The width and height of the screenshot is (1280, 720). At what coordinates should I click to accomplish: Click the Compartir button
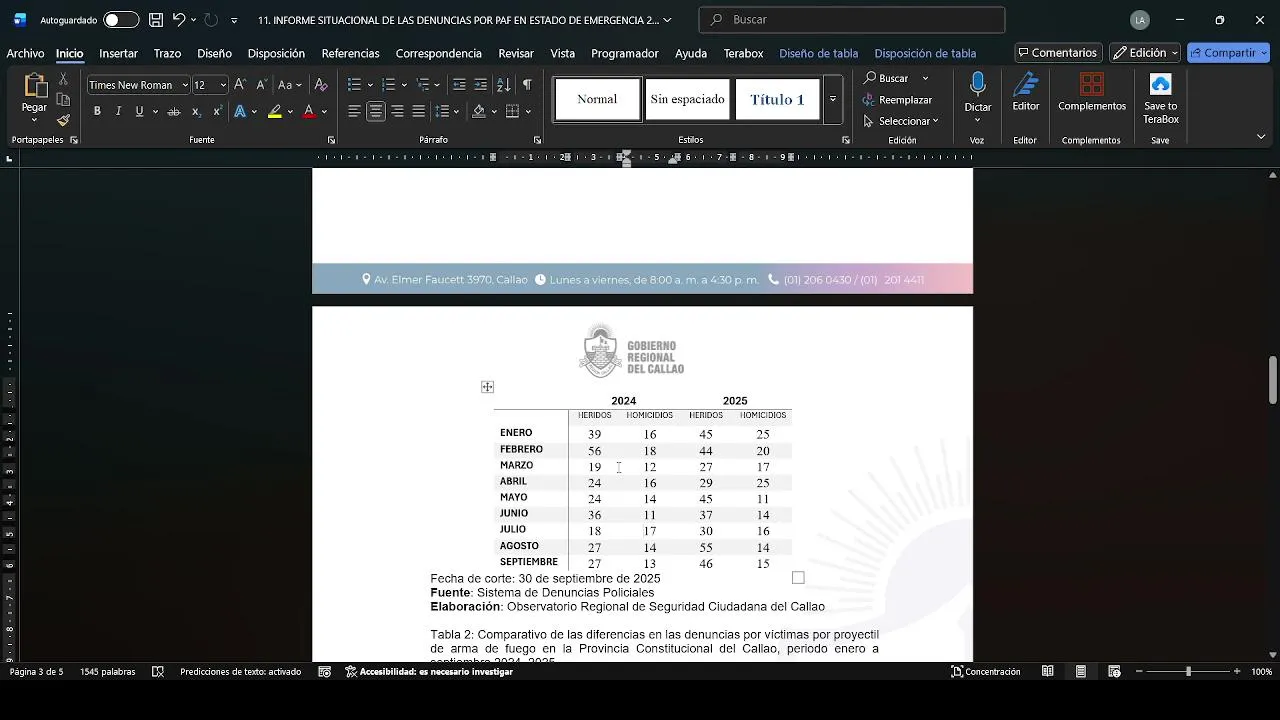[x=1228, y=53]
